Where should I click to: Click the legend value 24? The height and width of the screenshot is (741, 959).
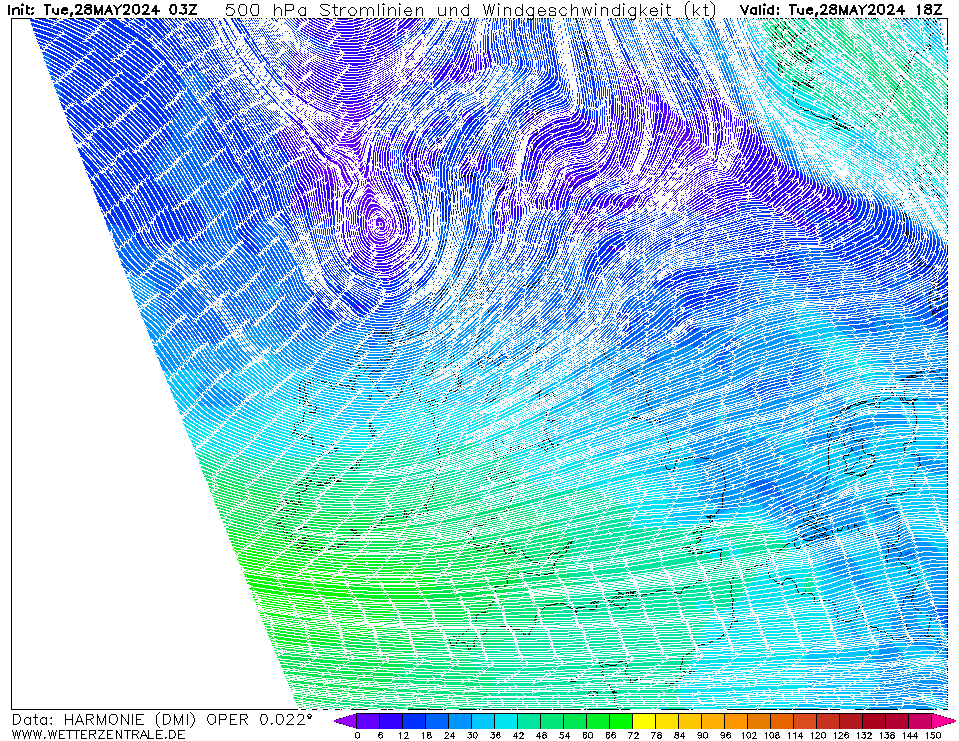(x=449, y=735)
